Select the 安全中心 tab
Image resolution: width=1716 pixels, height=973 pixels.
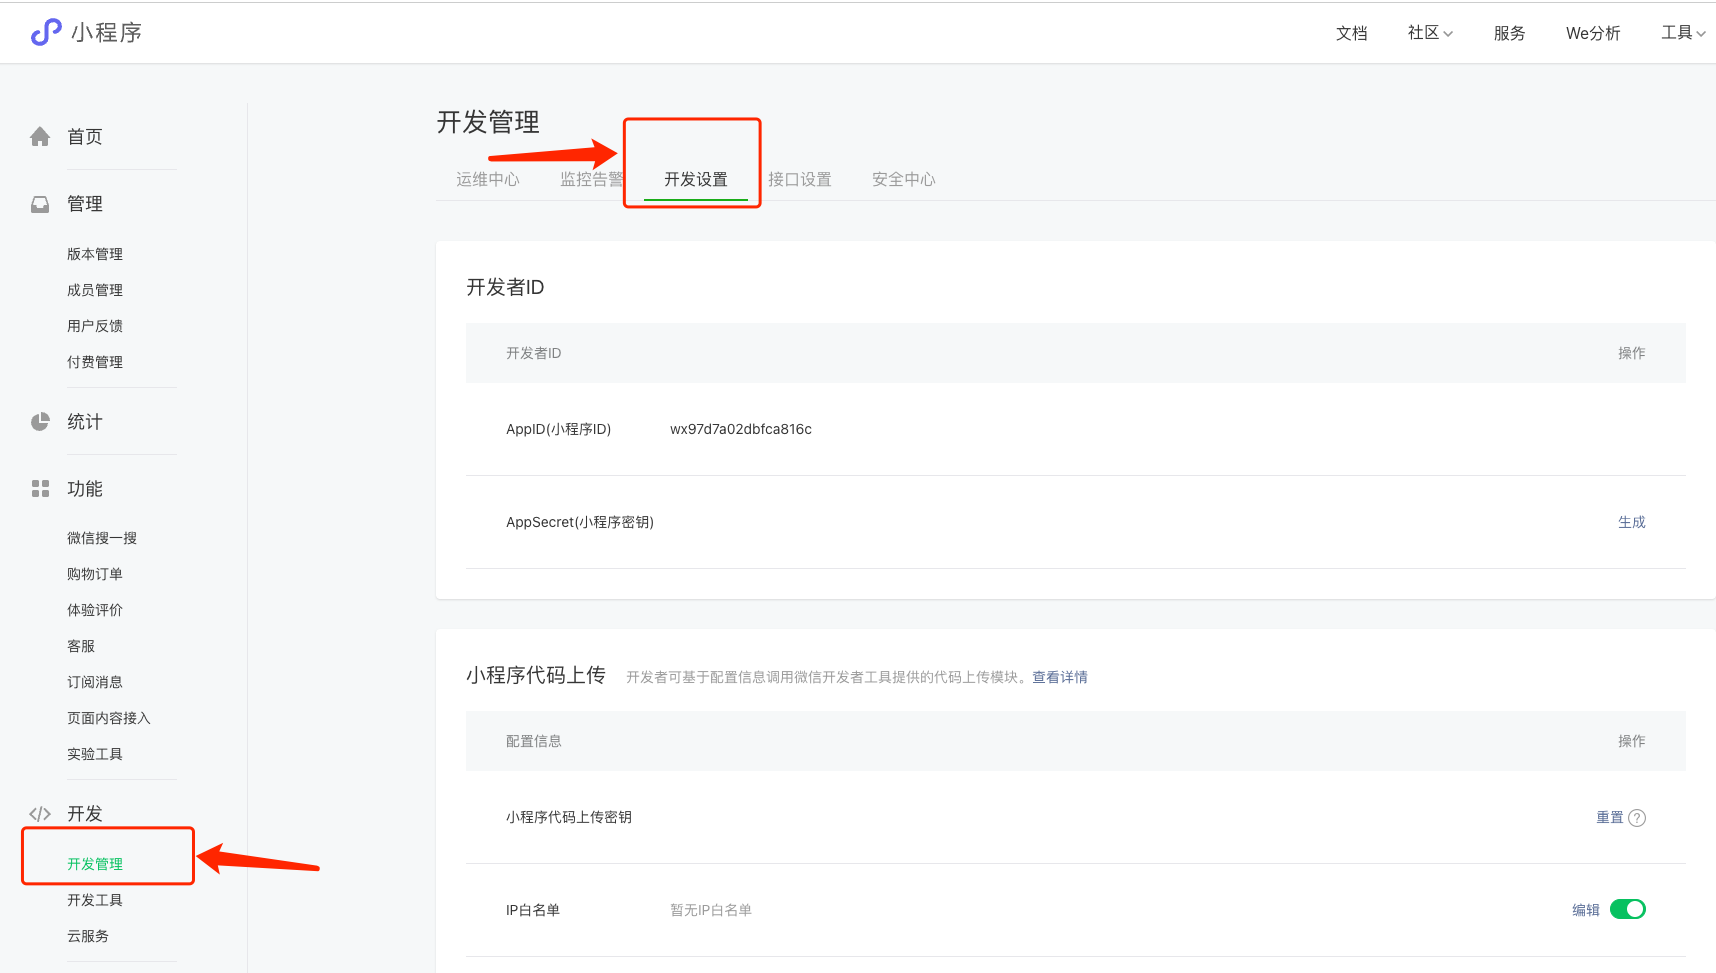click(x=903, y=179)
